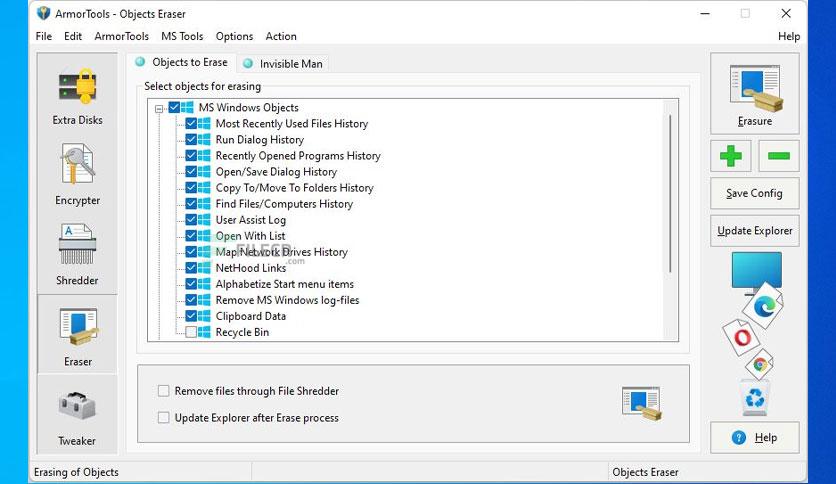Click the Update Explorer button

coord(754,230)
